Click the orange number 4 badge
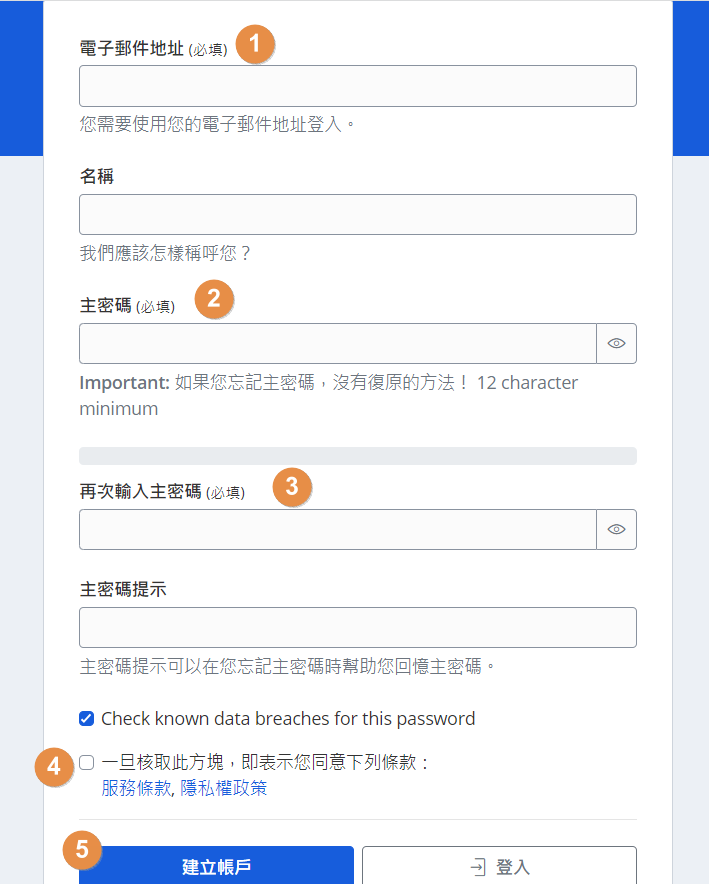This screenshot has height=884, width=709. (53, 767)
